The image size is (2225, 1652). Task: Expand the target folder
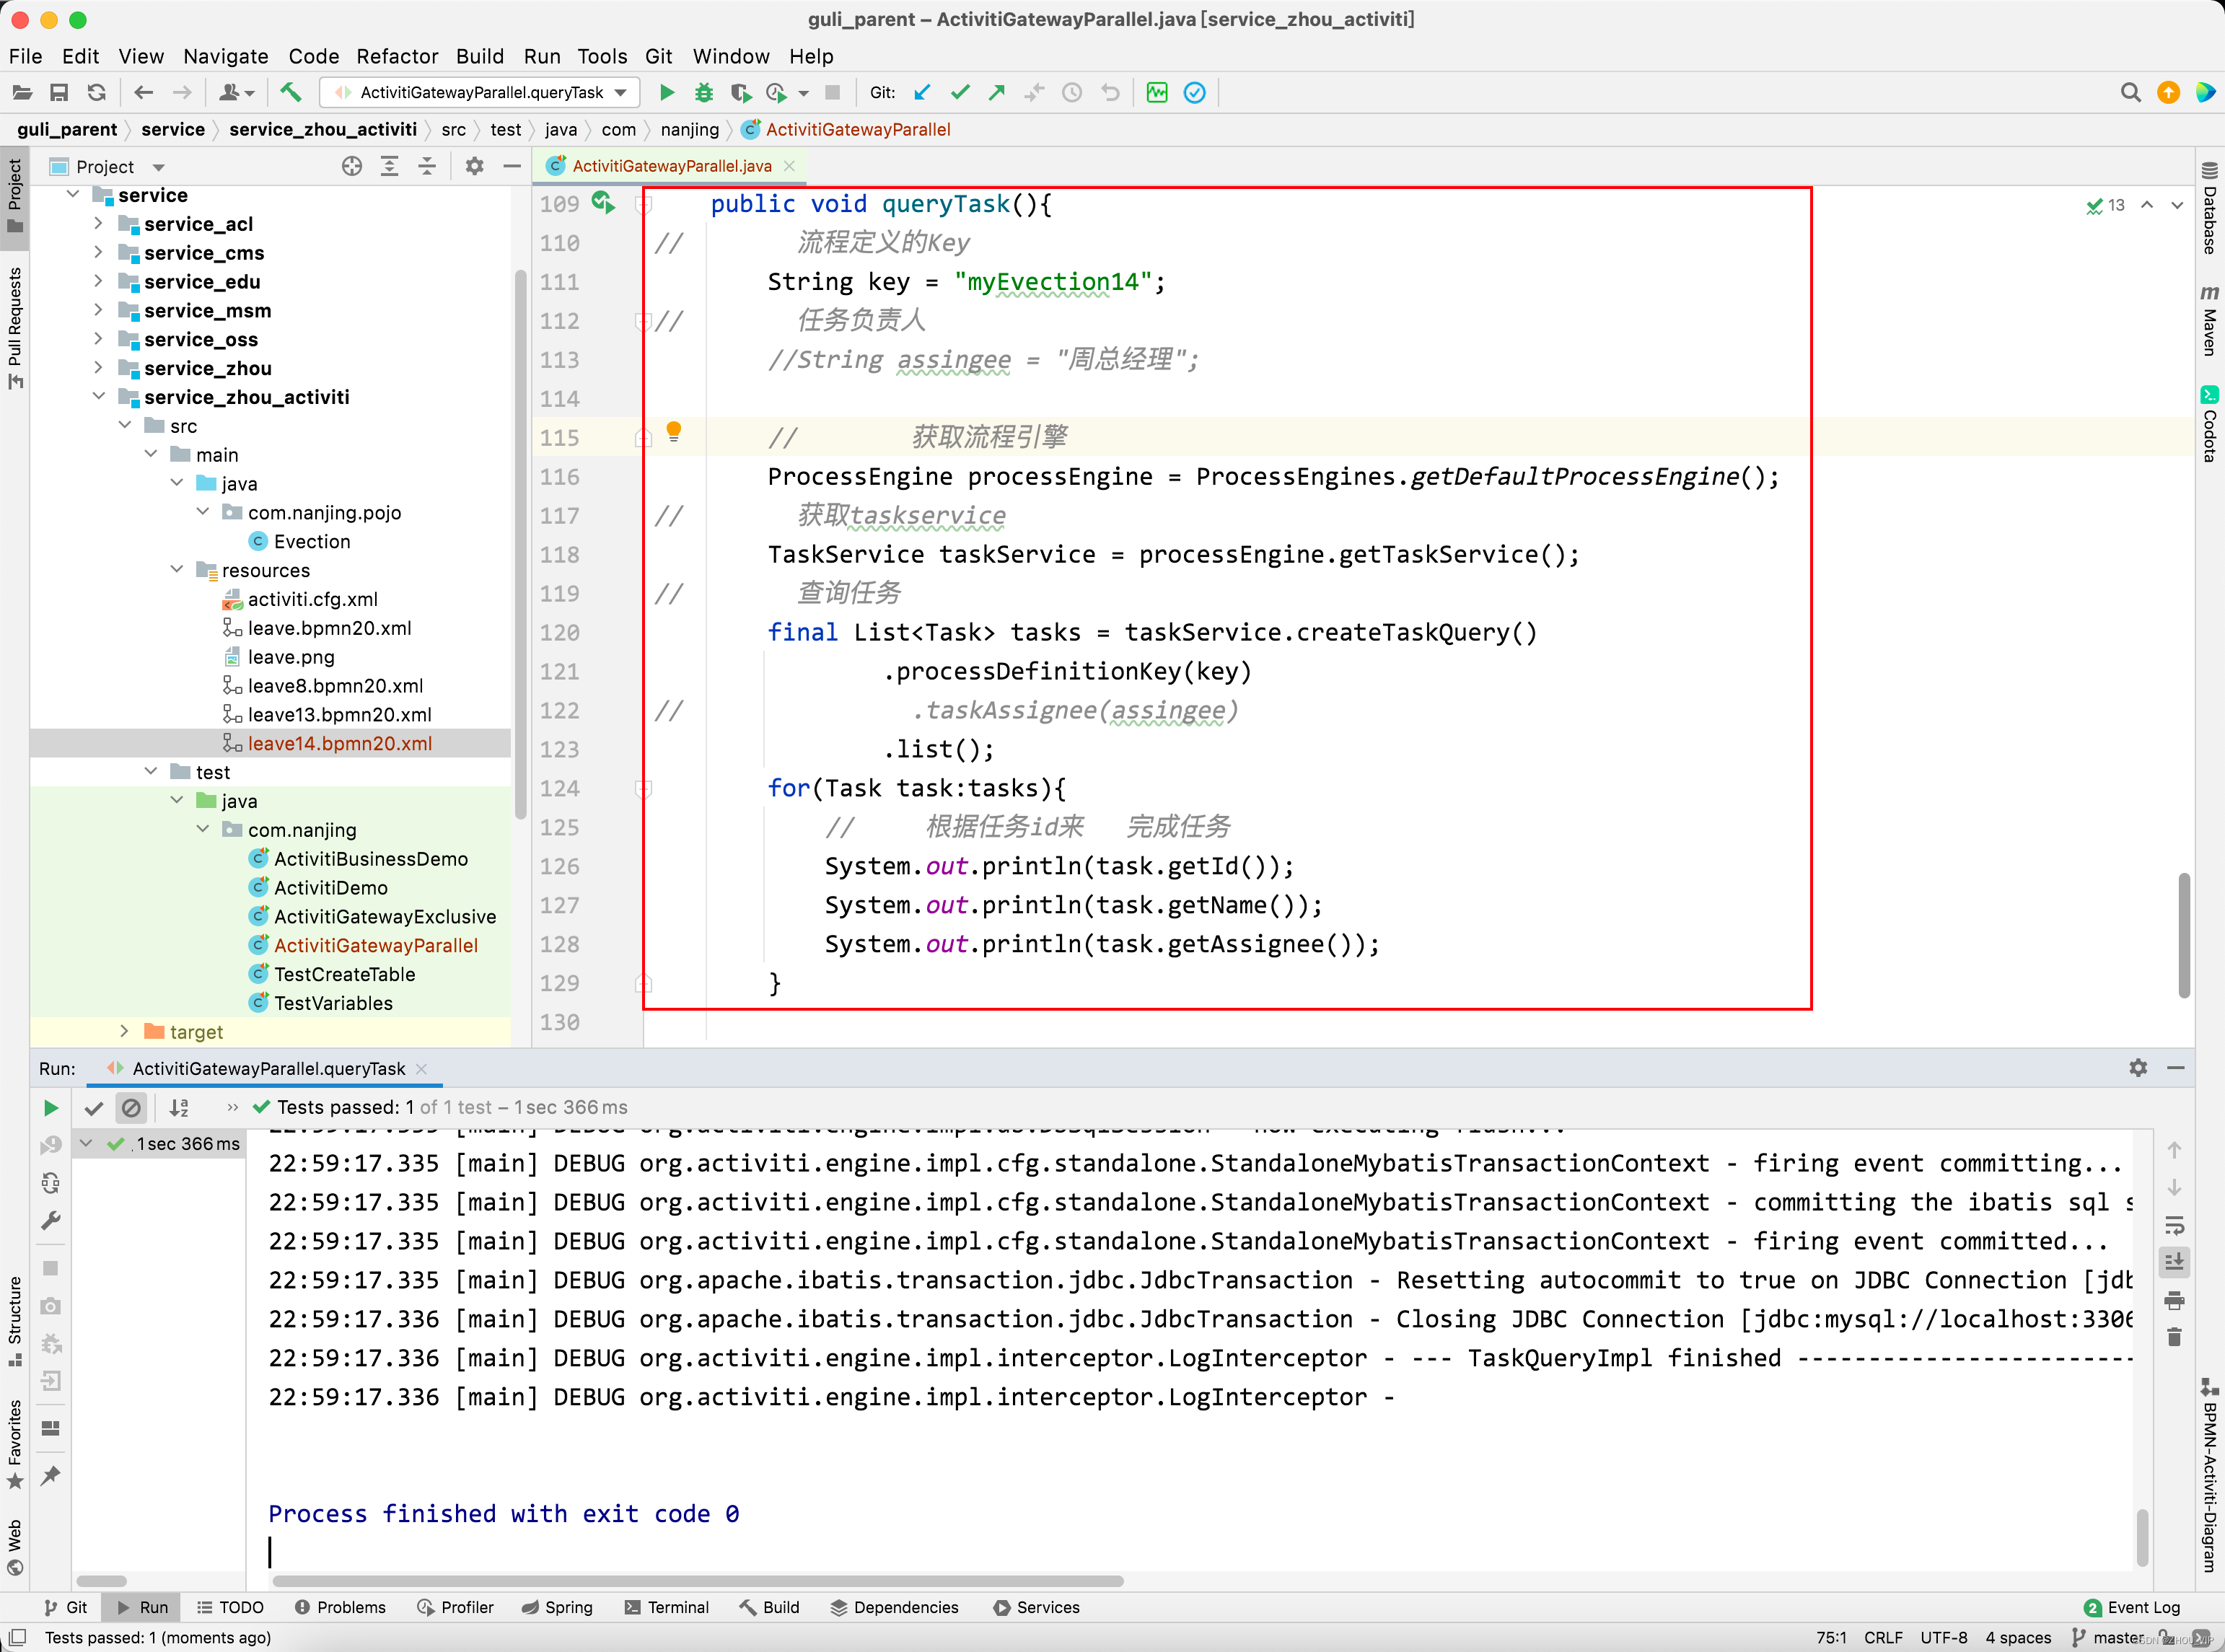tap(124, 1031)
